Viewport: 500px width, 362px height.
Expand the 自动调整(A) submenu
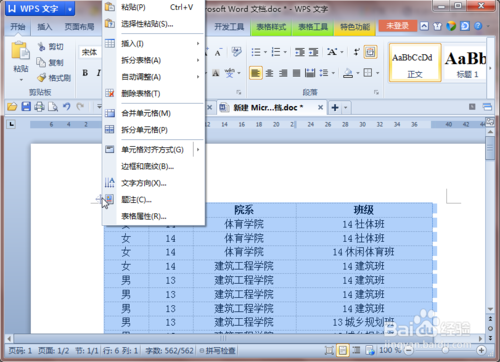pyautogui.click(x=198, y=77)
